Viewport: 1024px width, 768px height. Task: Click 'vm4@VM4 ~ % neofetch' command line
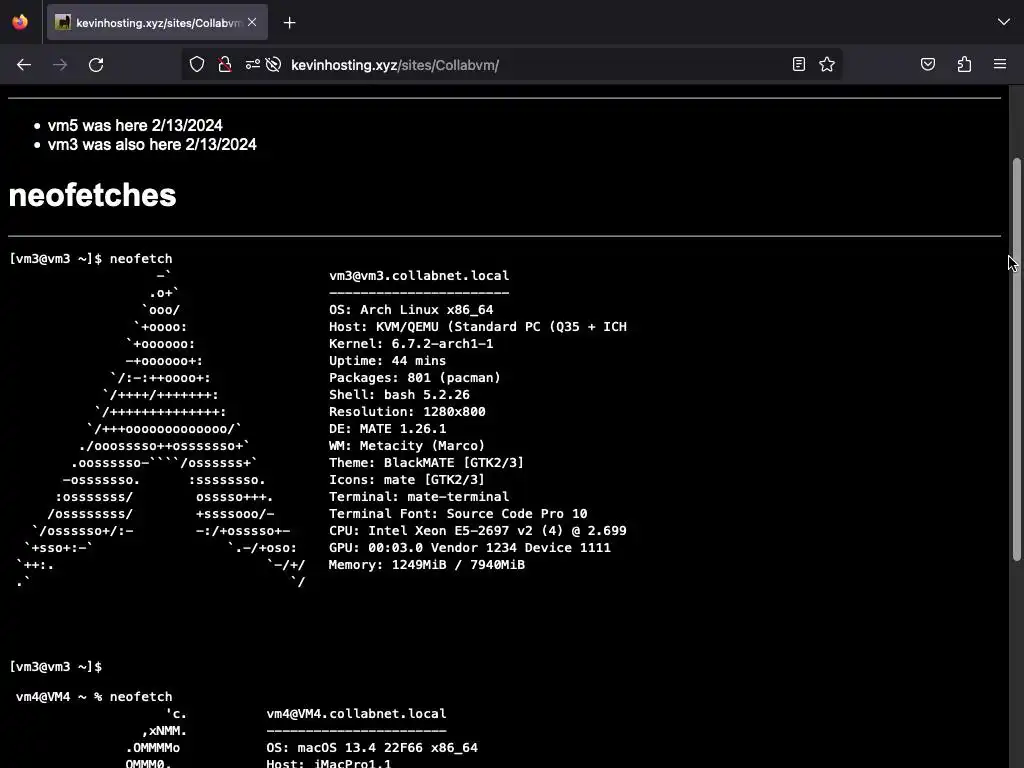point(94,697)
